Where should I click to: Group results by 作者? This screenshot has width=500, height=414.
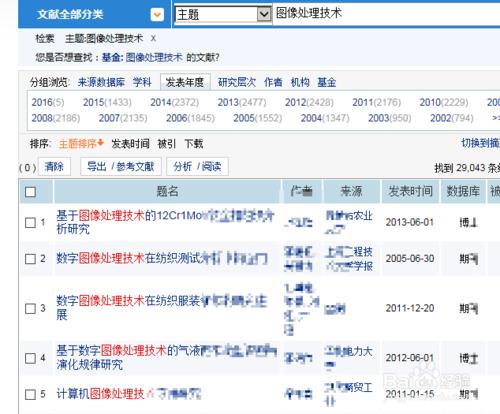point(273,82)
